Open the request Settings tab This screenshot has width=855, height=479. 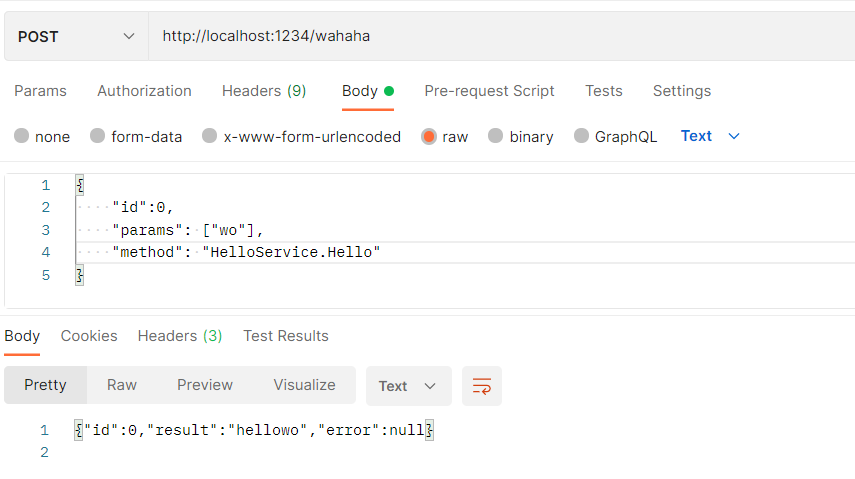pyautogui.click(x=682, y=91)
